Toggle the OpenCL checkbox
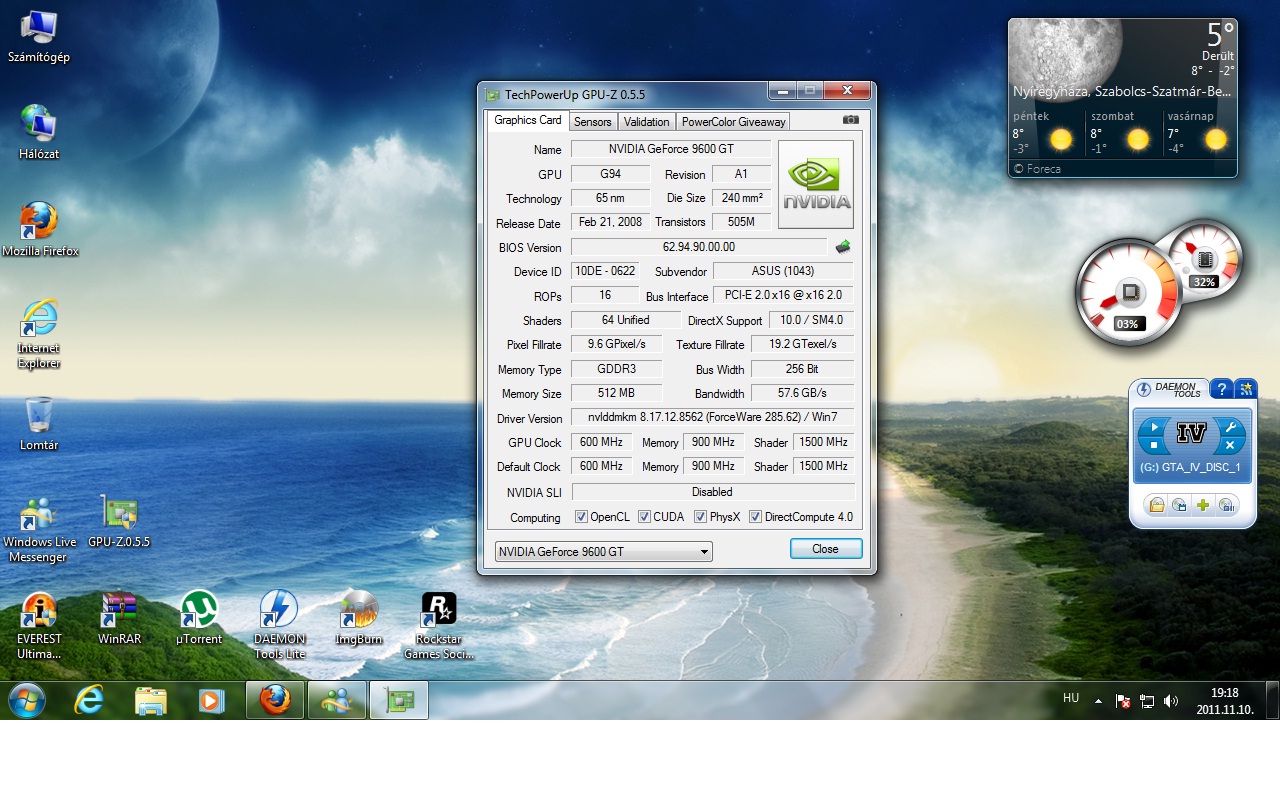Screen dimensions: 1280x800 coord(581,517)
